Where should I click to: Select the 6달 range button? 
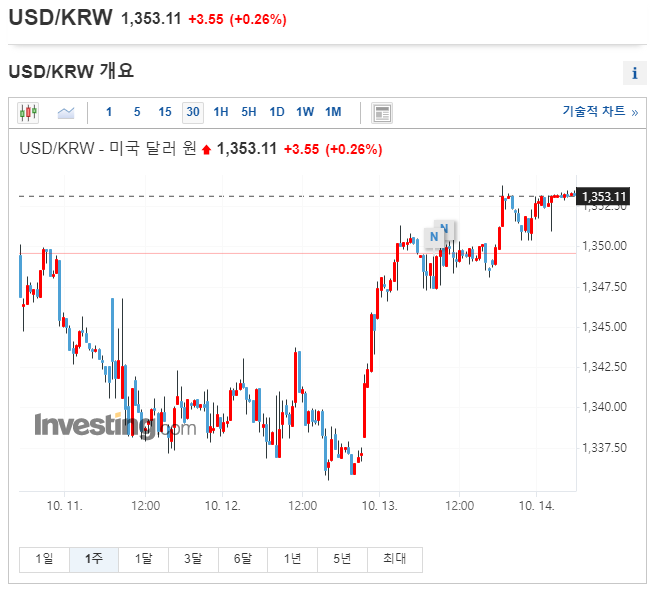pos(243,560)
